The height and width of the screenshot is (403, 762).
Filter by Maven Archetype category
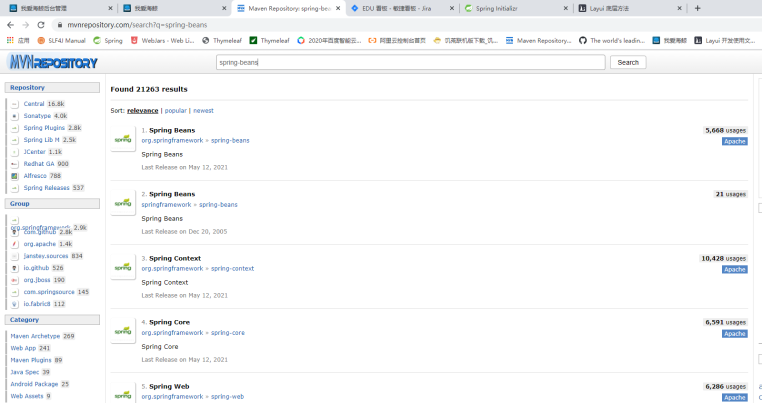pyautogui.click(x=35, y=336)
